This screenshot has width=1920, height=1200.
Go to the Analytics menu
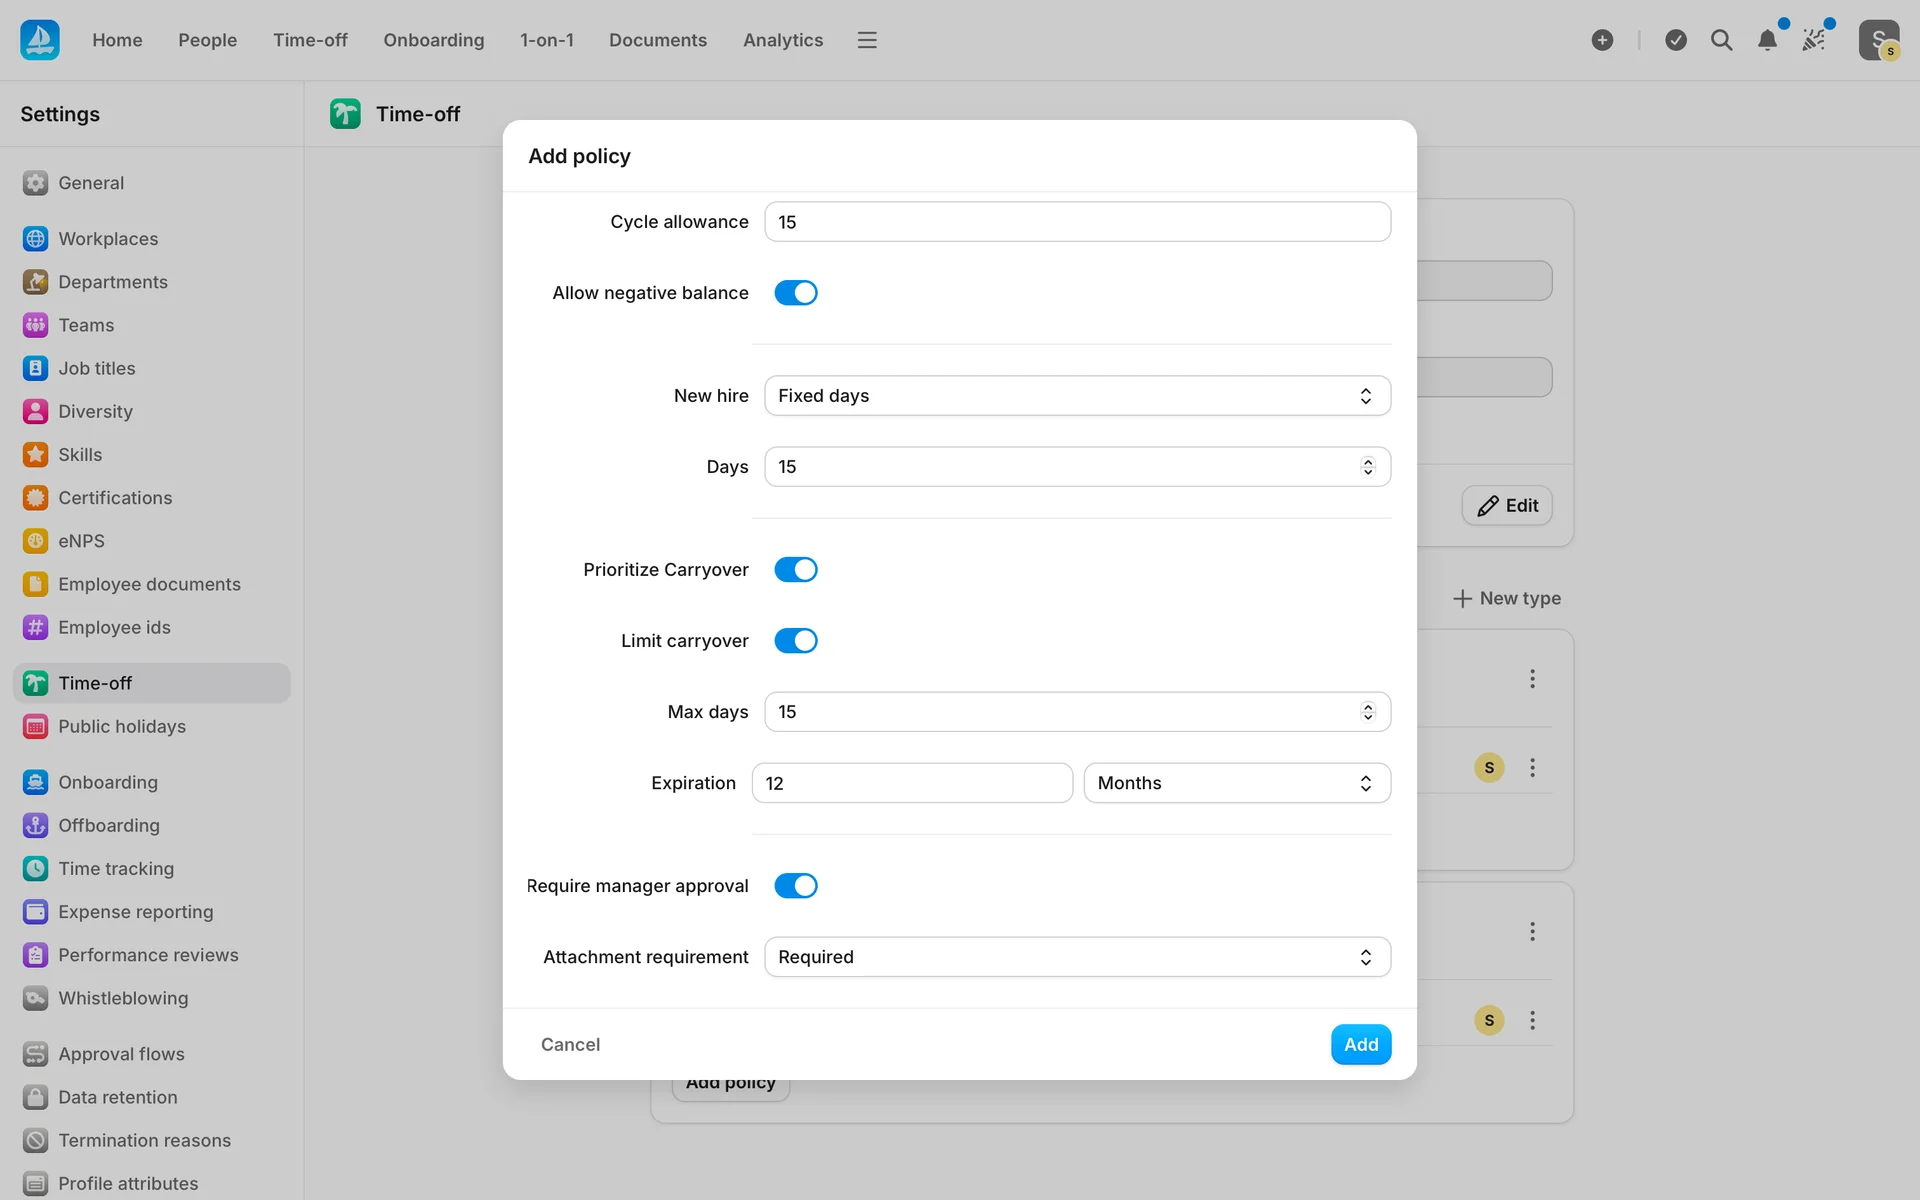(783, 40)
